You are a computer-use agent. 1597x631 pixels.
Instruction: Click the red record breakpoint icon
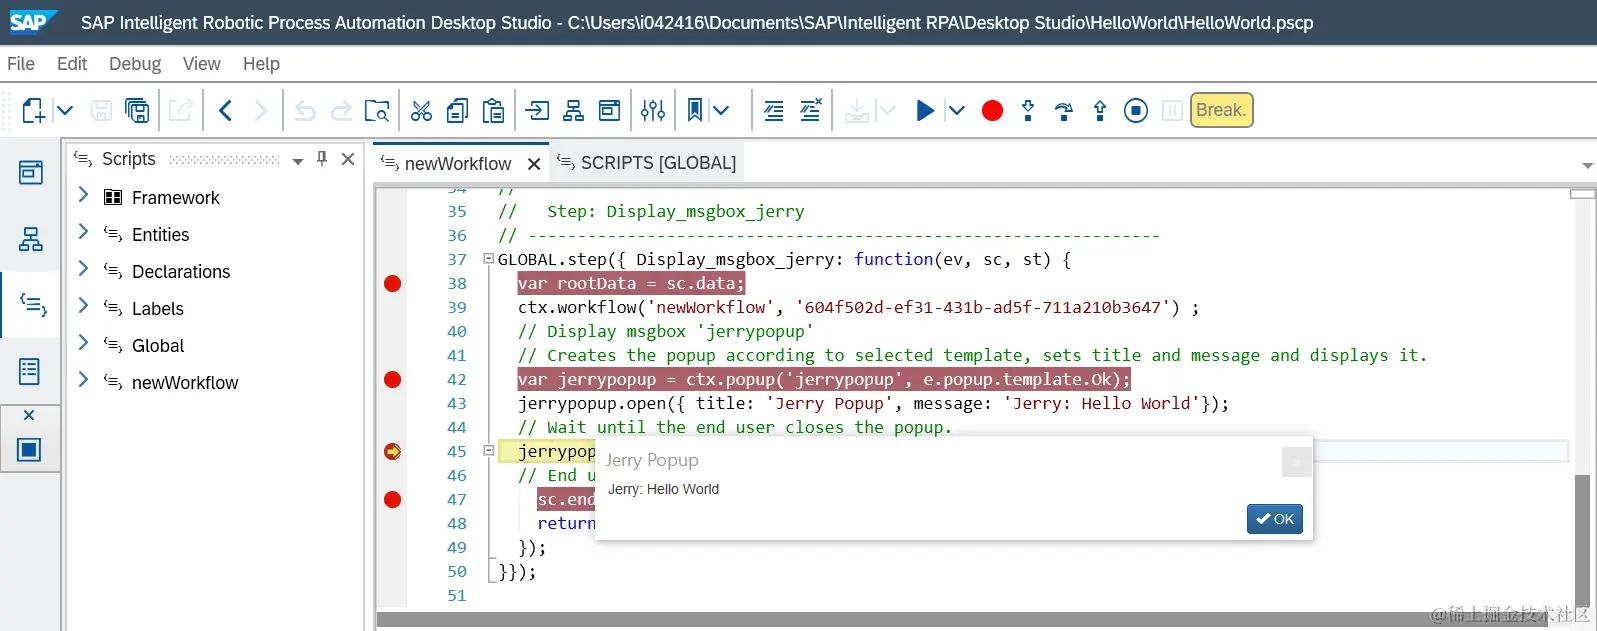coord(992,110)
